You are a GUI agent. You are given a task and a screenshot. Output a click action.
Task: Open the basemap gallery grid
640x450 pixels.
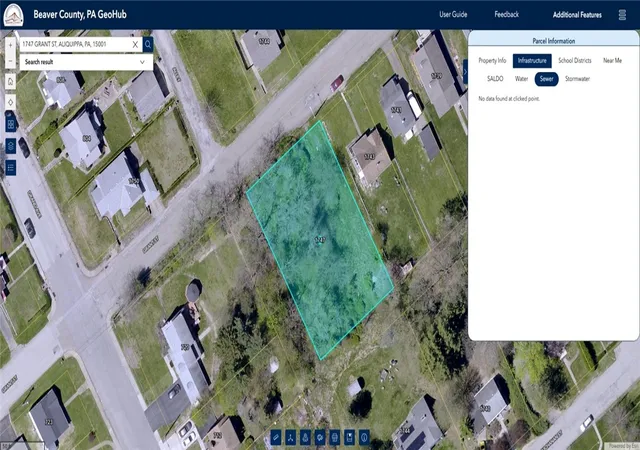click(x=11, y=124)
